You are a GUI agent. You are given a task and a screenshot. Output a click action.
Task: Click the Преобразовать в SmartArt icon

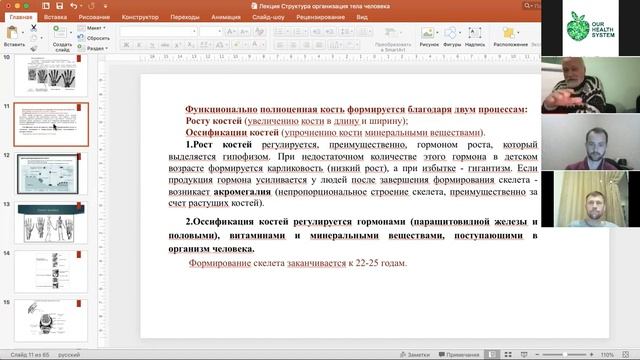[391, 33]
